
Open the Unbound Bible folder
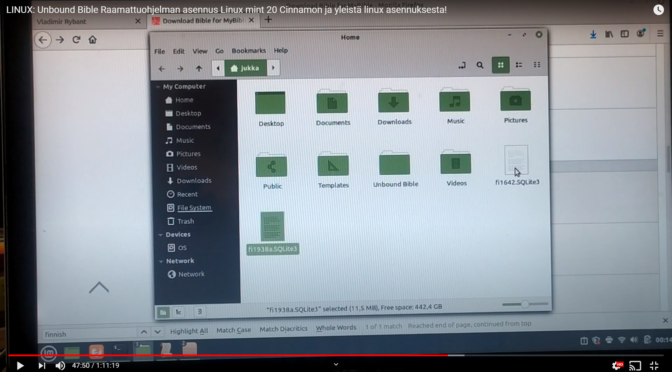pos(395,169)
